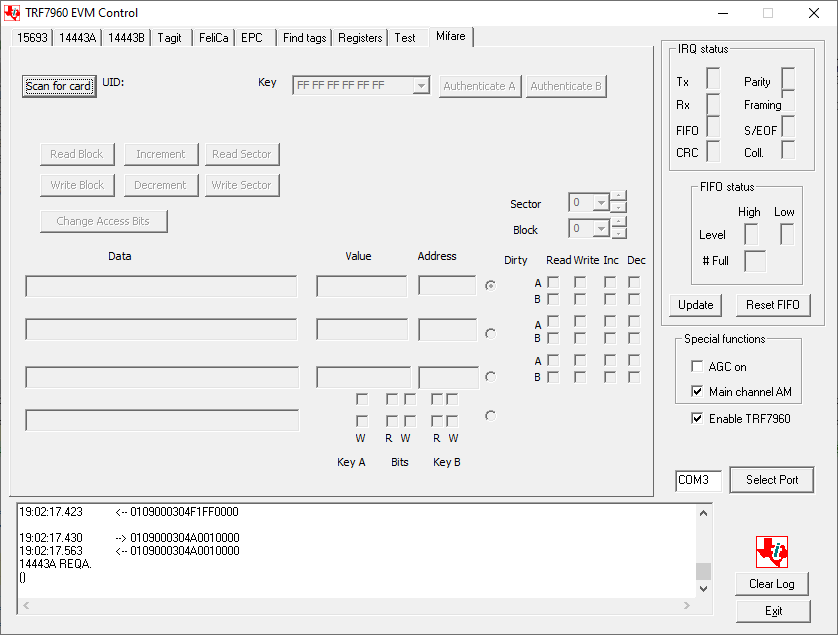Select the first Dirty radio button
Image resolution: width=840 pixels, height=635 pixels.
point(490,286)
